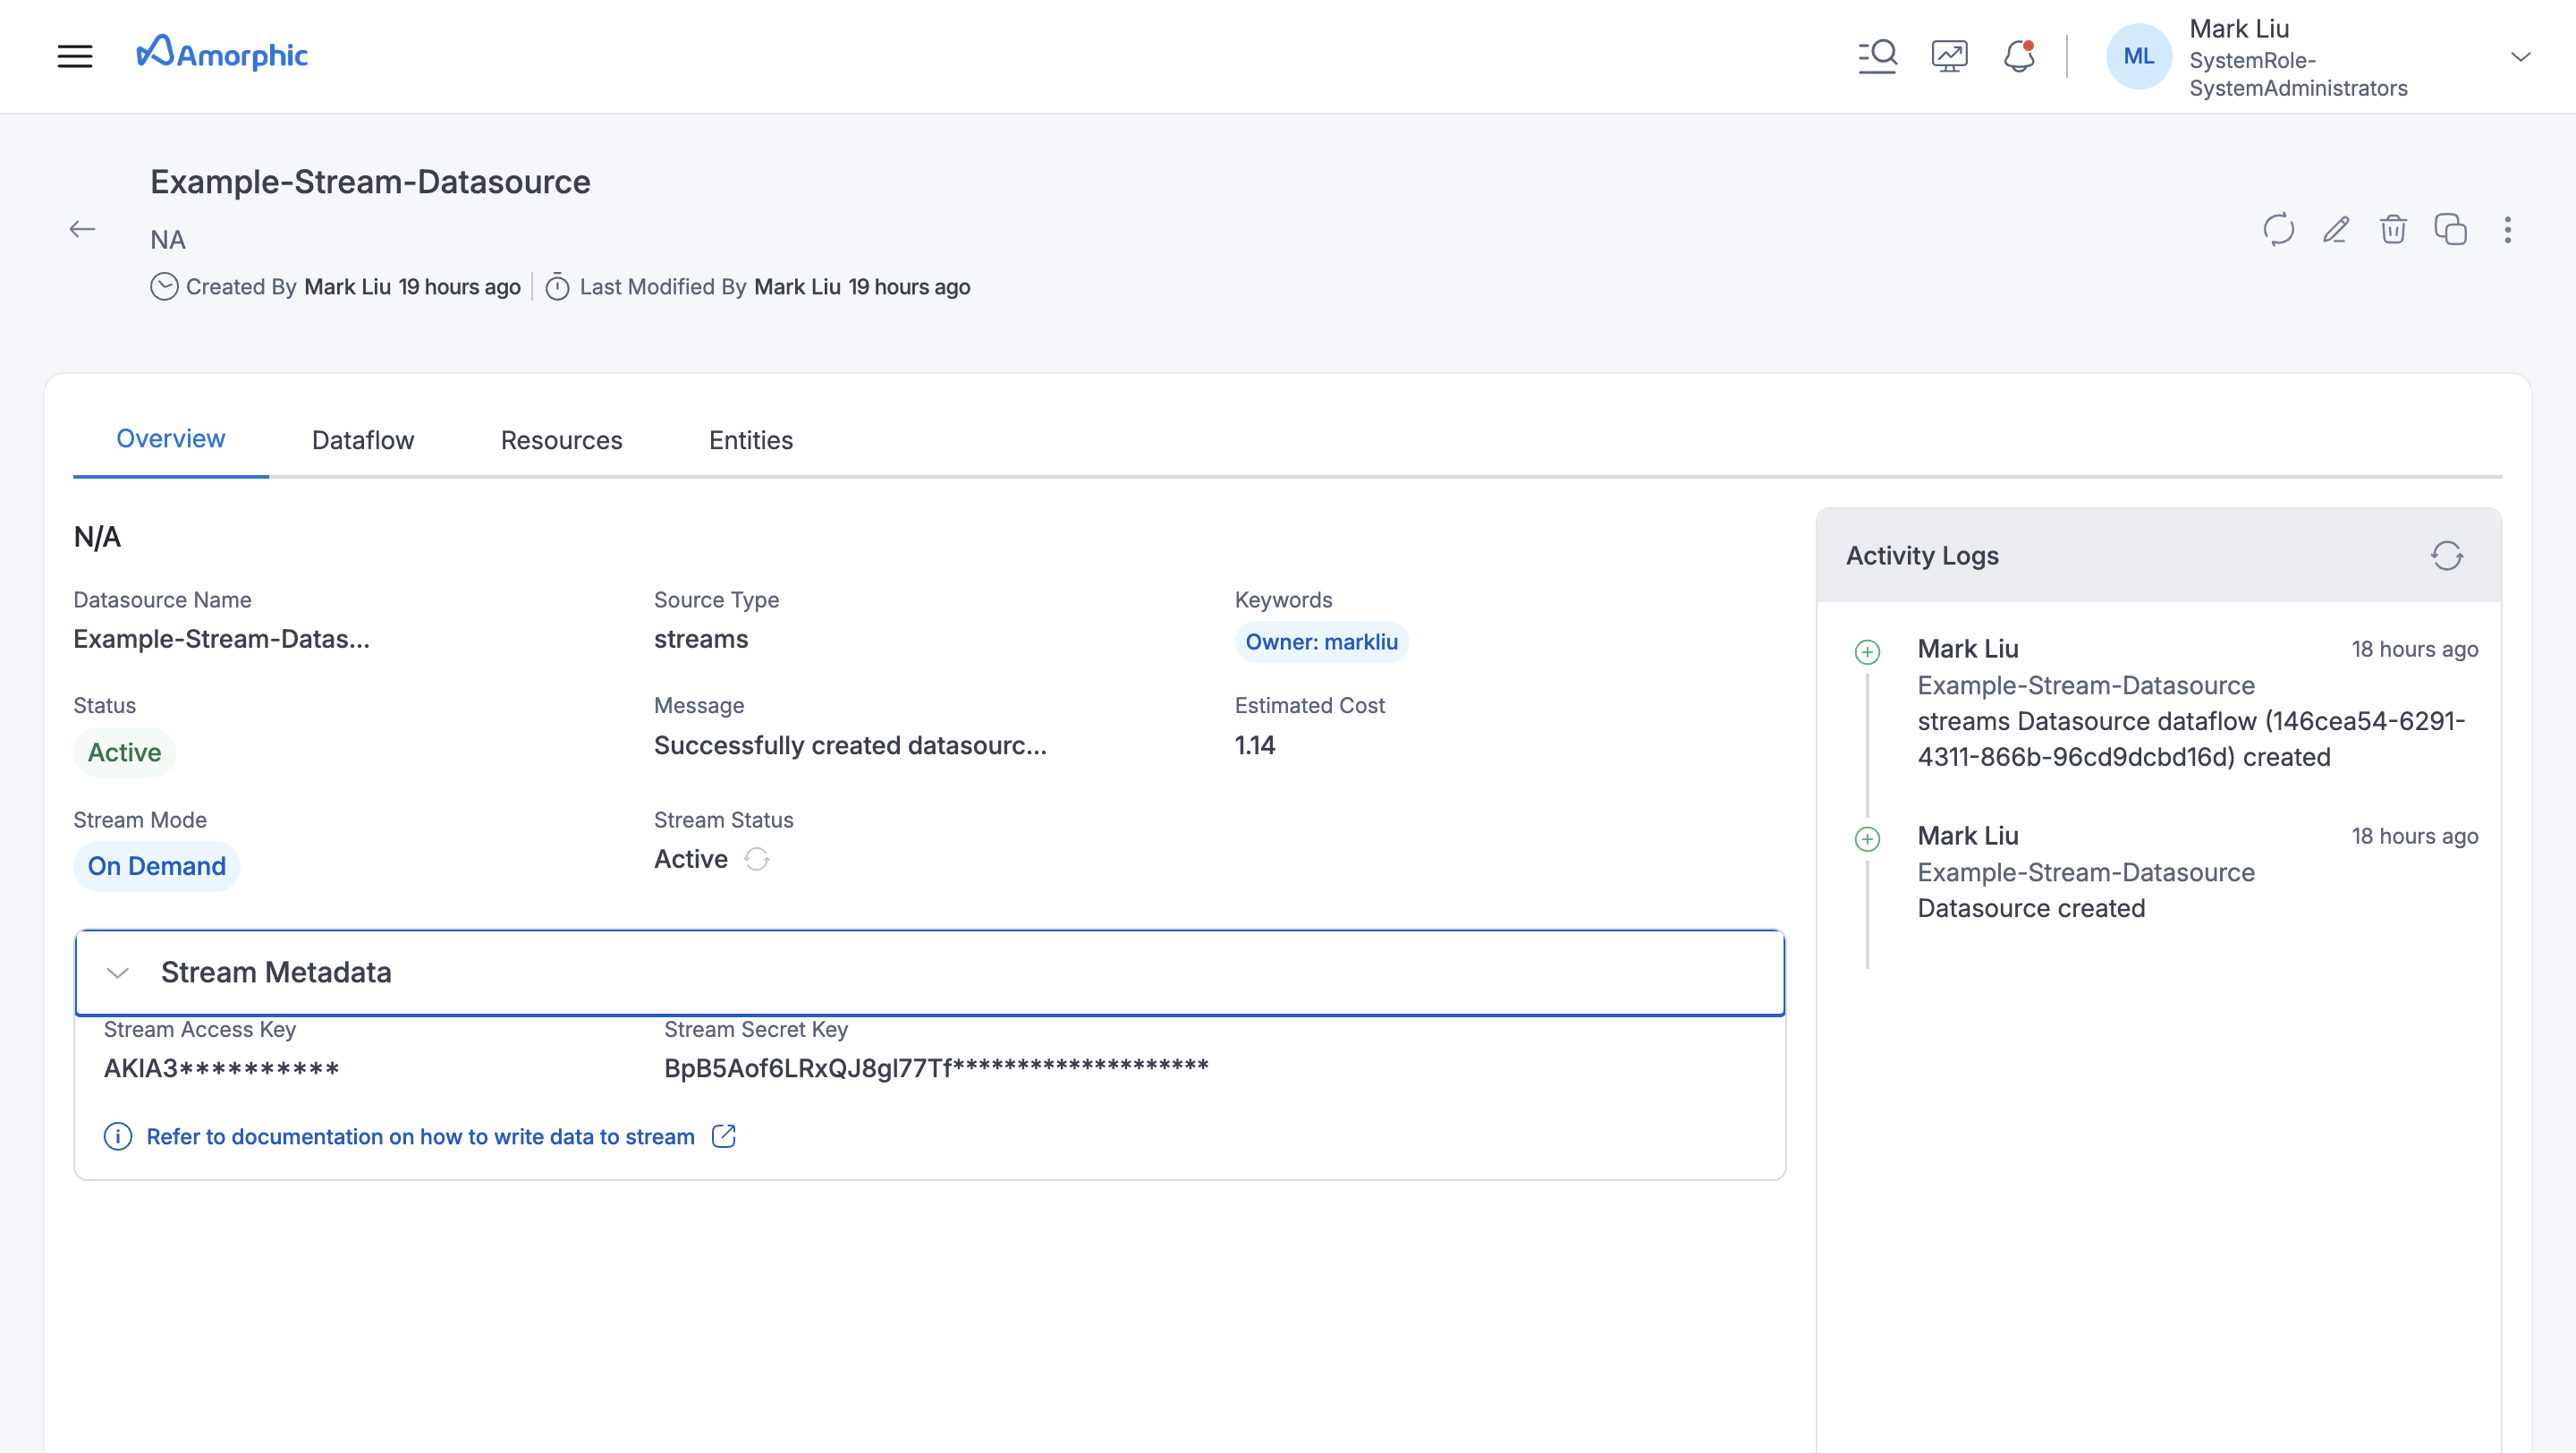Click the clone datasource icon
This screenshot has width=2576, height=1453.
click(2450, 230)
